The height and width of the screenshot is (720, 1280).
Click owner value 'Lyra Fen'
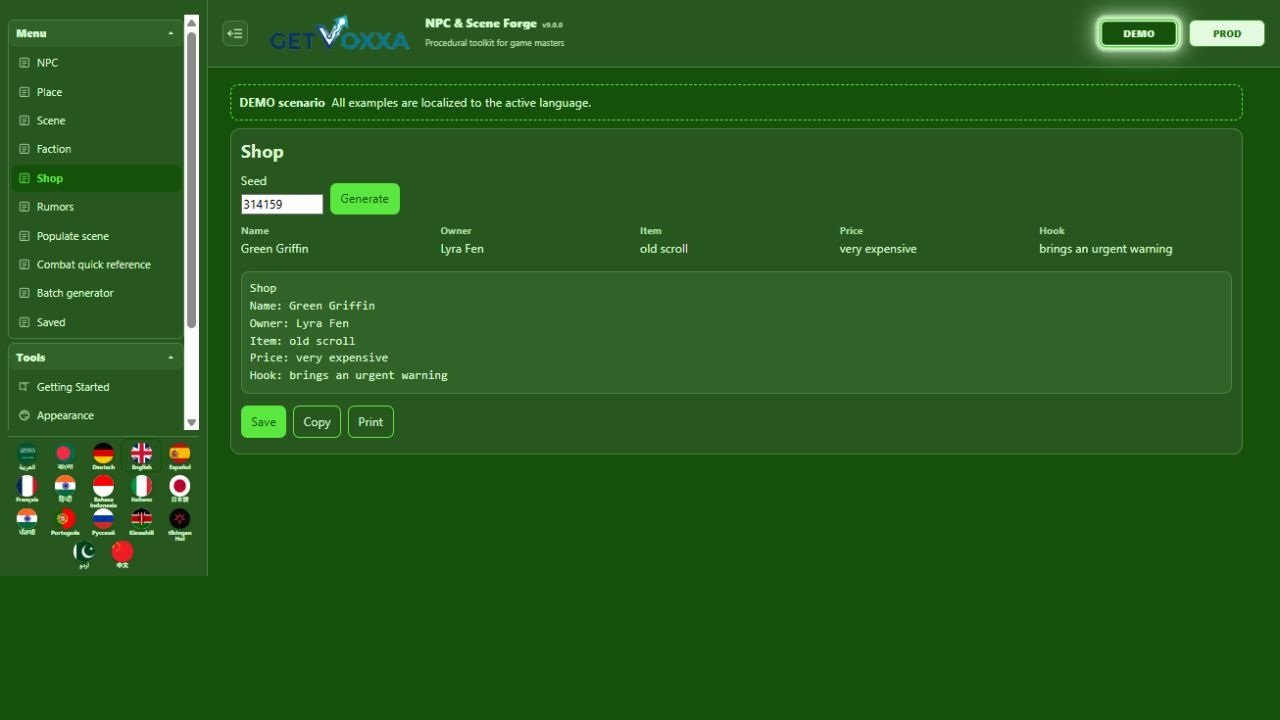462,249
